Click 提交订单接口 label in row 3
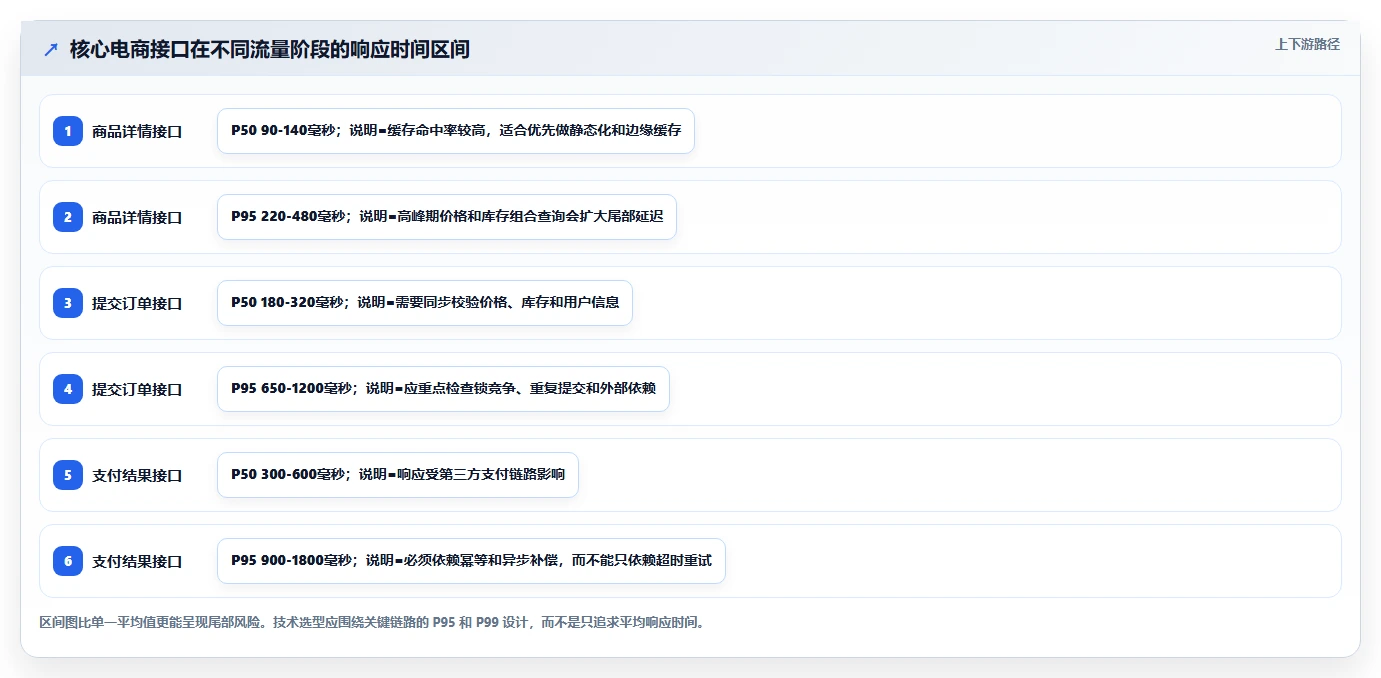 pos(137,303)
